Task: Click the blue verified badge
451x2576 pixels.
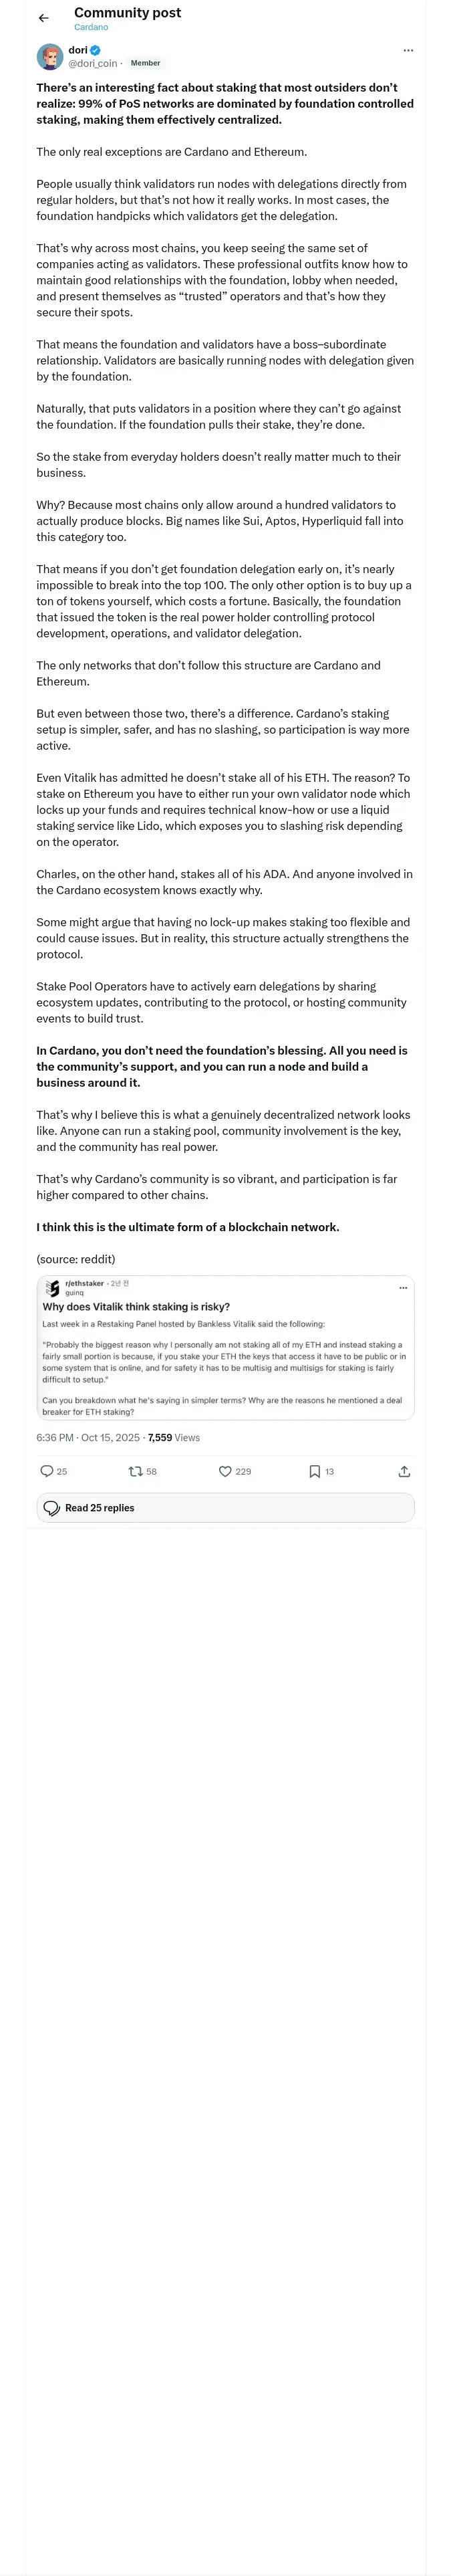Action: pos(95,50)
